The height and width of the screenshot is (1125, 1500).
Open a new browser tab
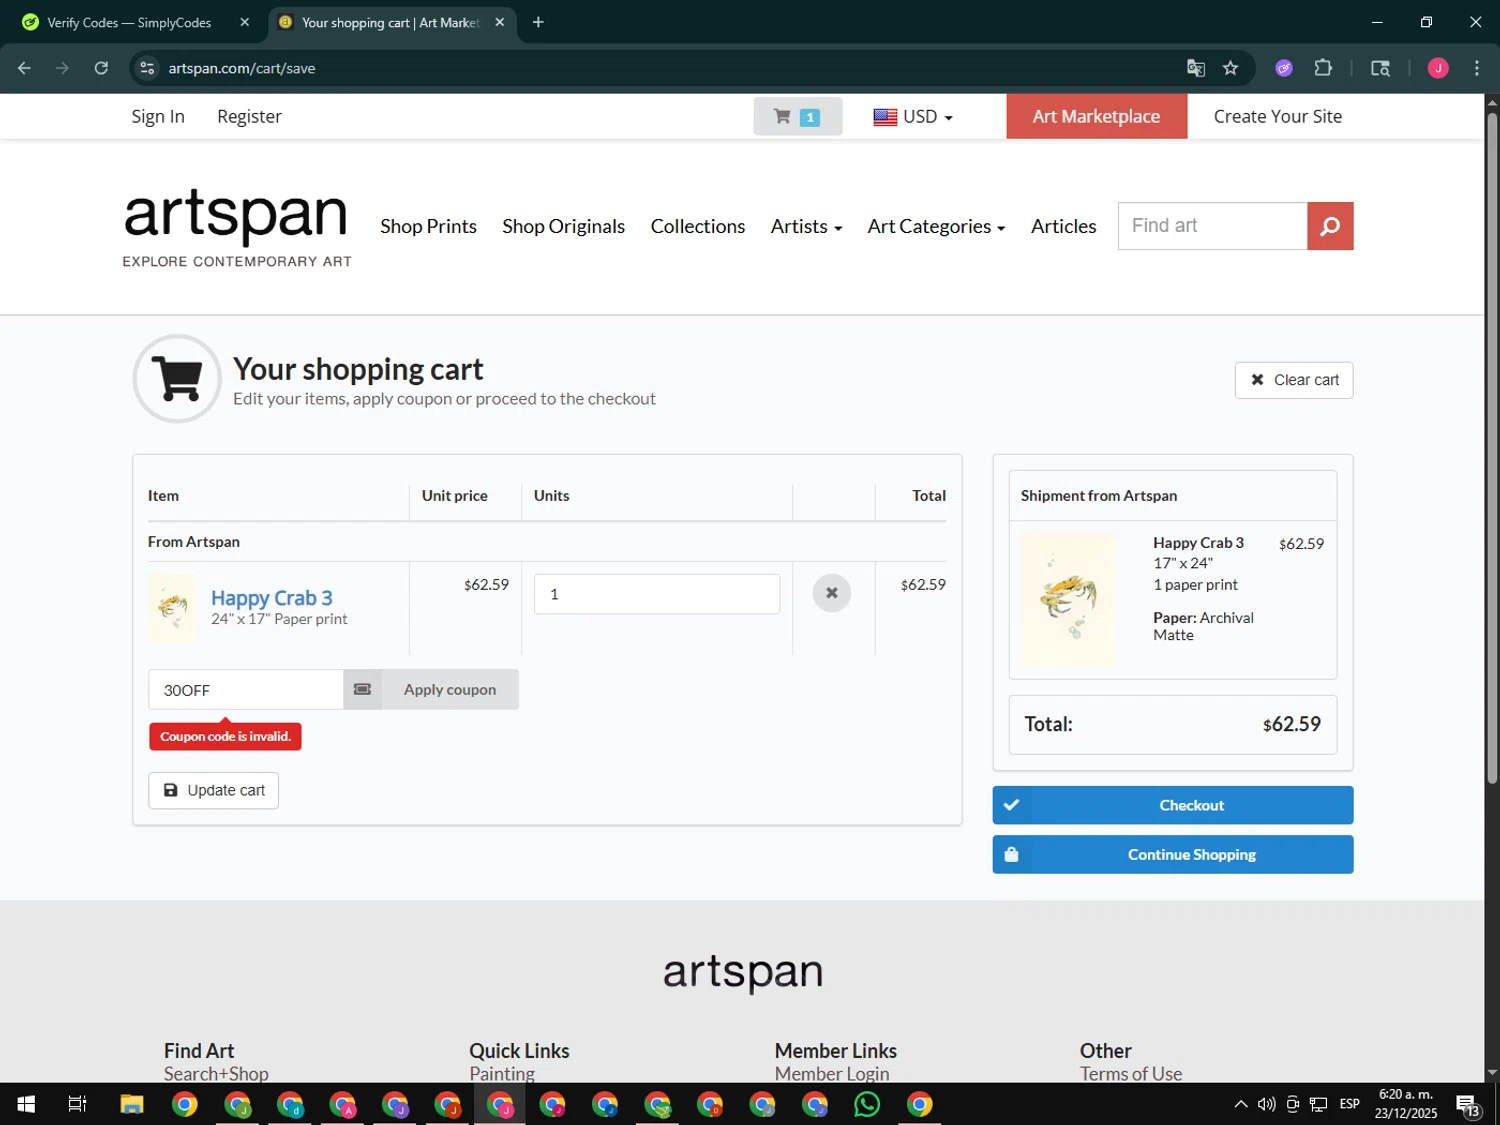pos(538,22)
